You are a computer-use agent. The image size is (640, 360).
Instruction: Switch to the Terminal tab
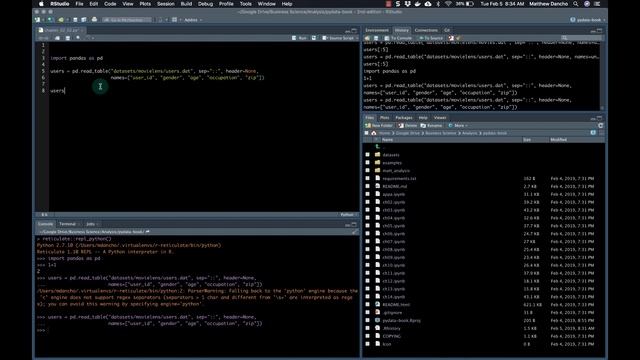tap(67, 224)
